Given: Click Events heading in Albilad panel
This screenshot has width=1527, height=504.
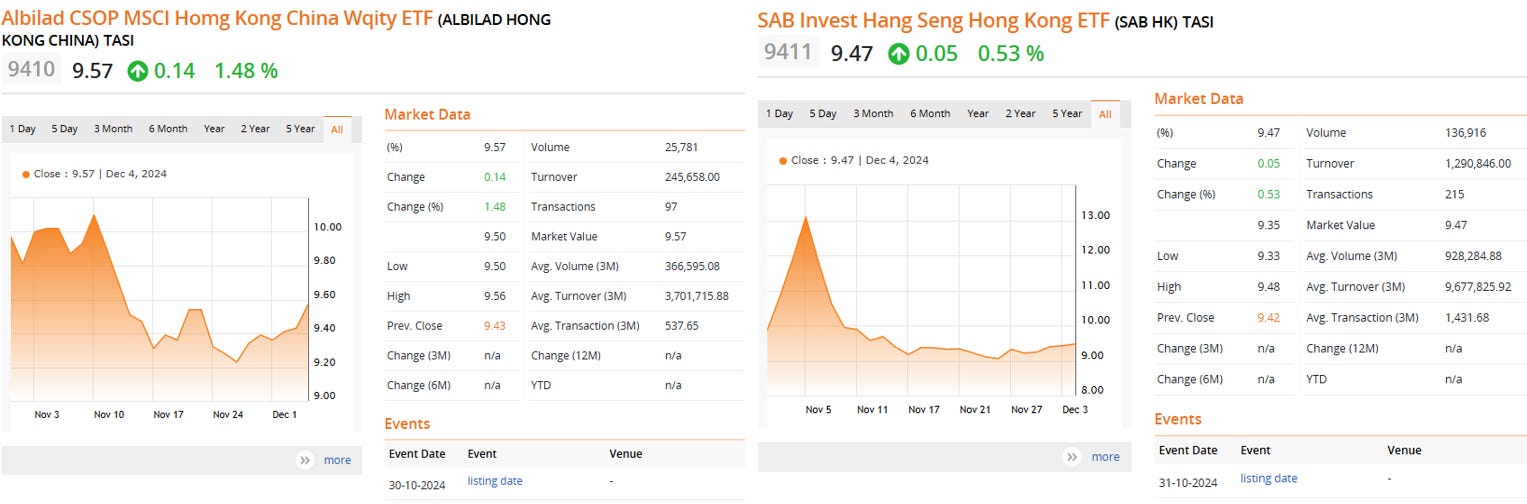Looking at the screenshot, I should (x=407, y=424).
